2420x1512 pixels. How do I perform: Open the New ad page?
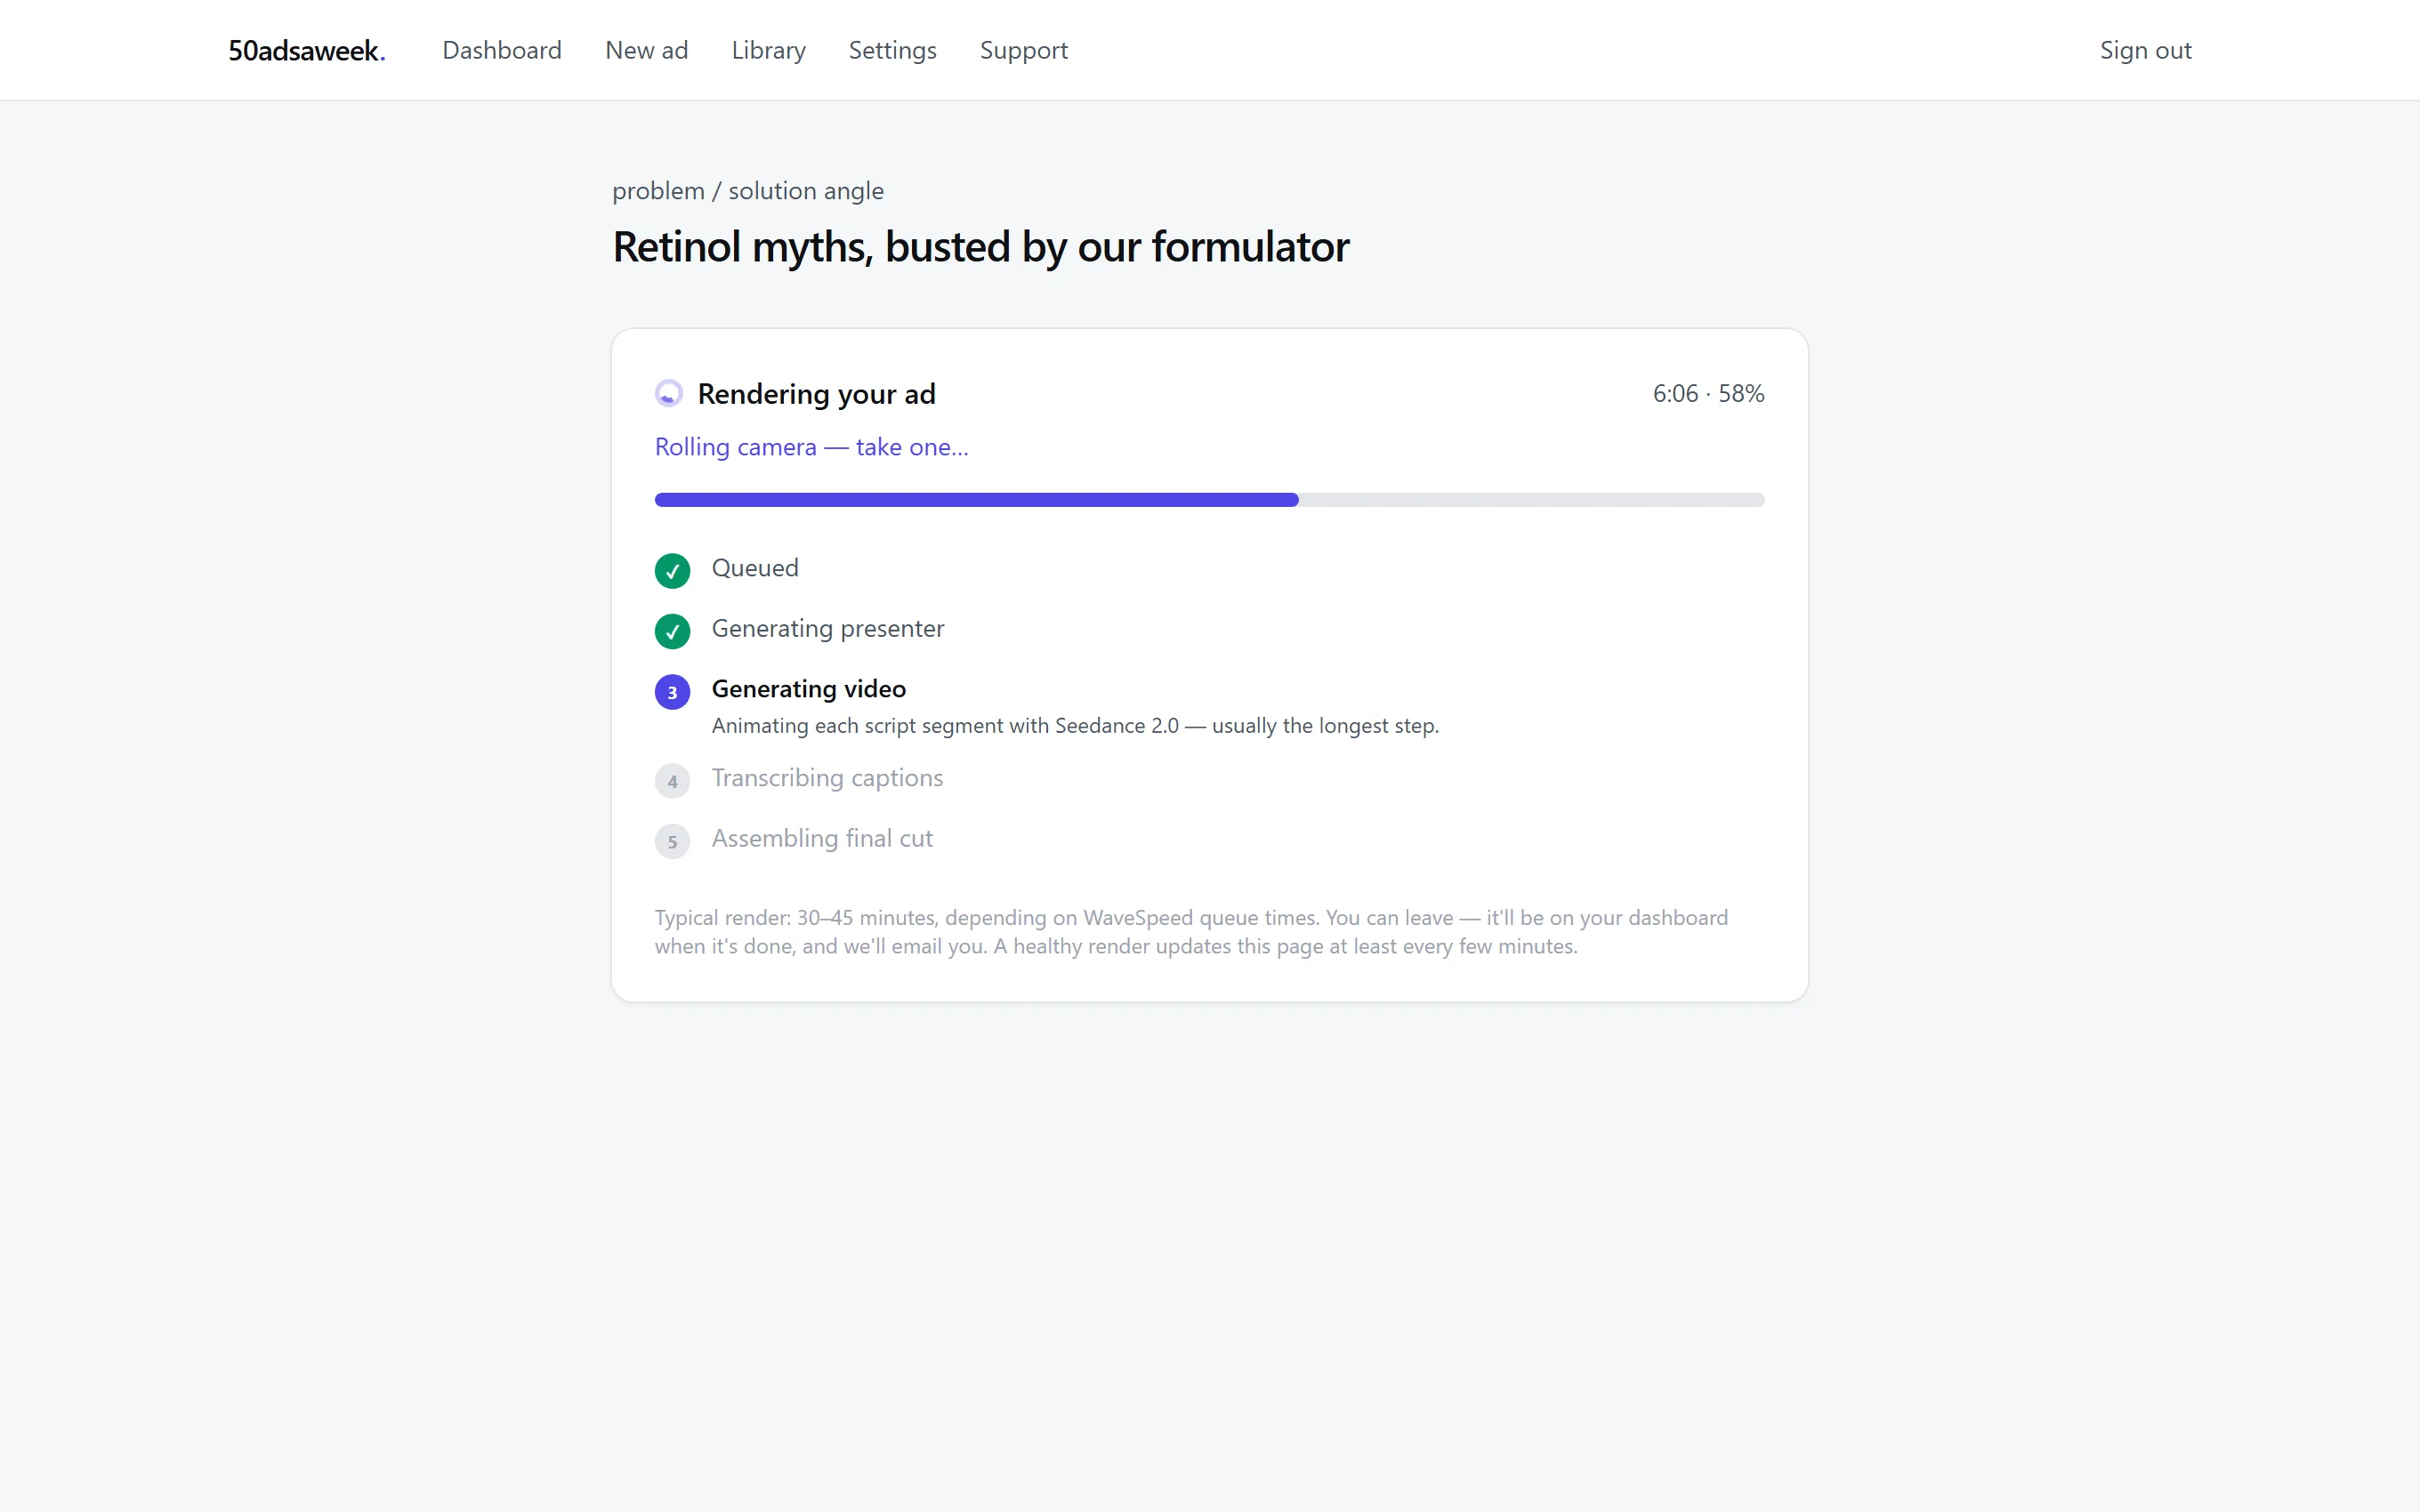point(646,50)
